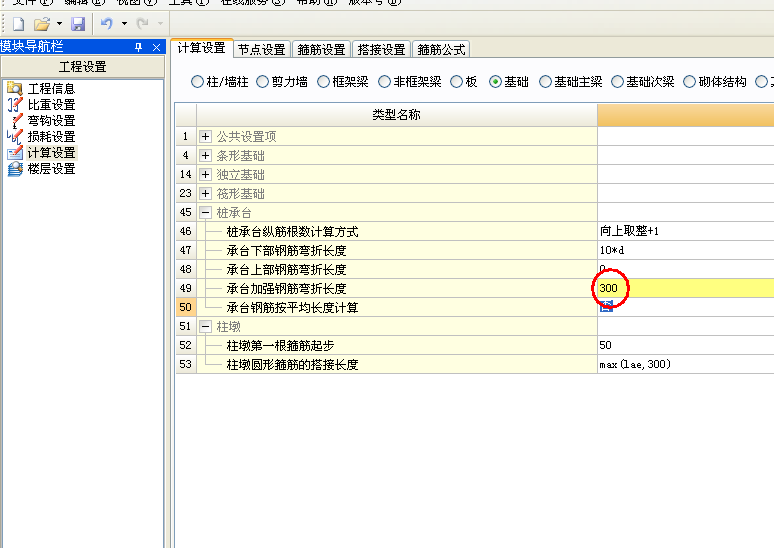
Task: Click the 楼层设置 icon
Action: click(x=15, y=169)
